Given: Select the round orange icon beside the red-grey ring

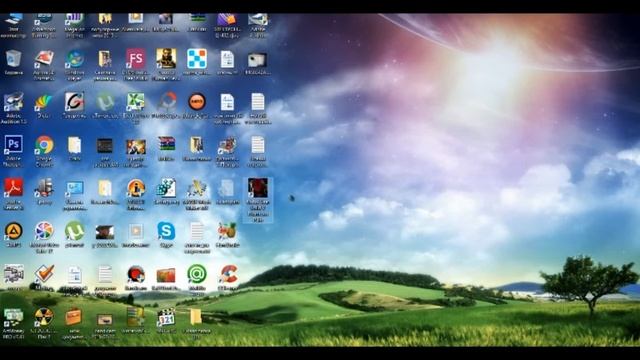Looking at the screenshot, I should tap(197, 102).
